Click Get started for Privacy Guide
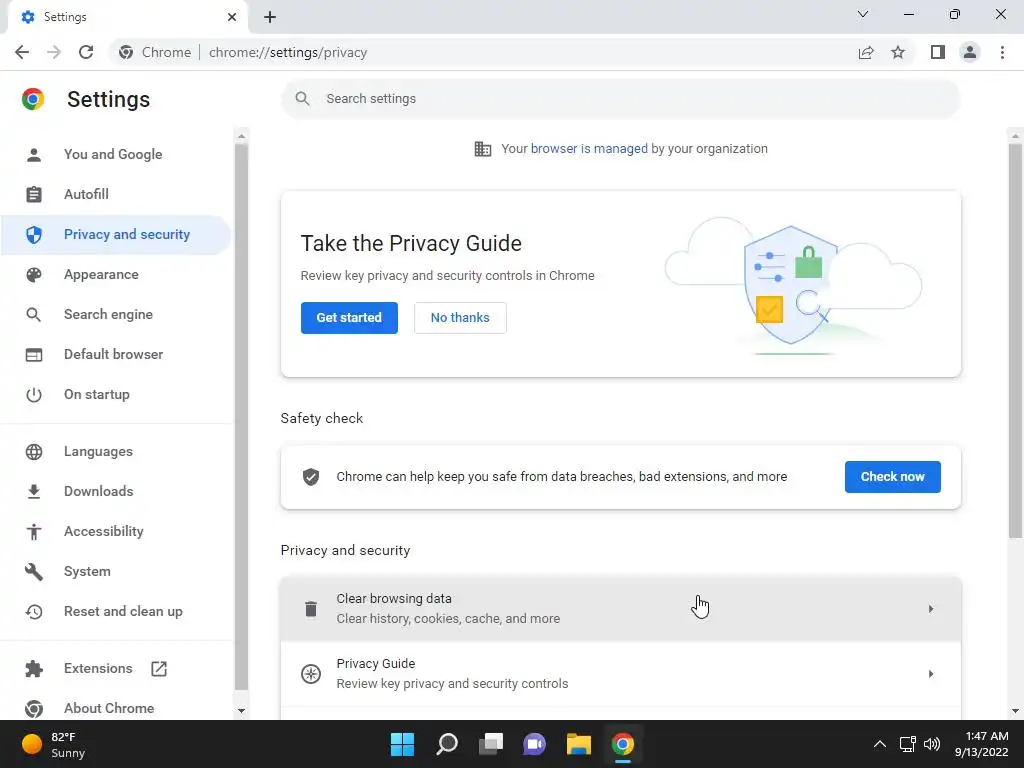 click(x=349, y=317)
